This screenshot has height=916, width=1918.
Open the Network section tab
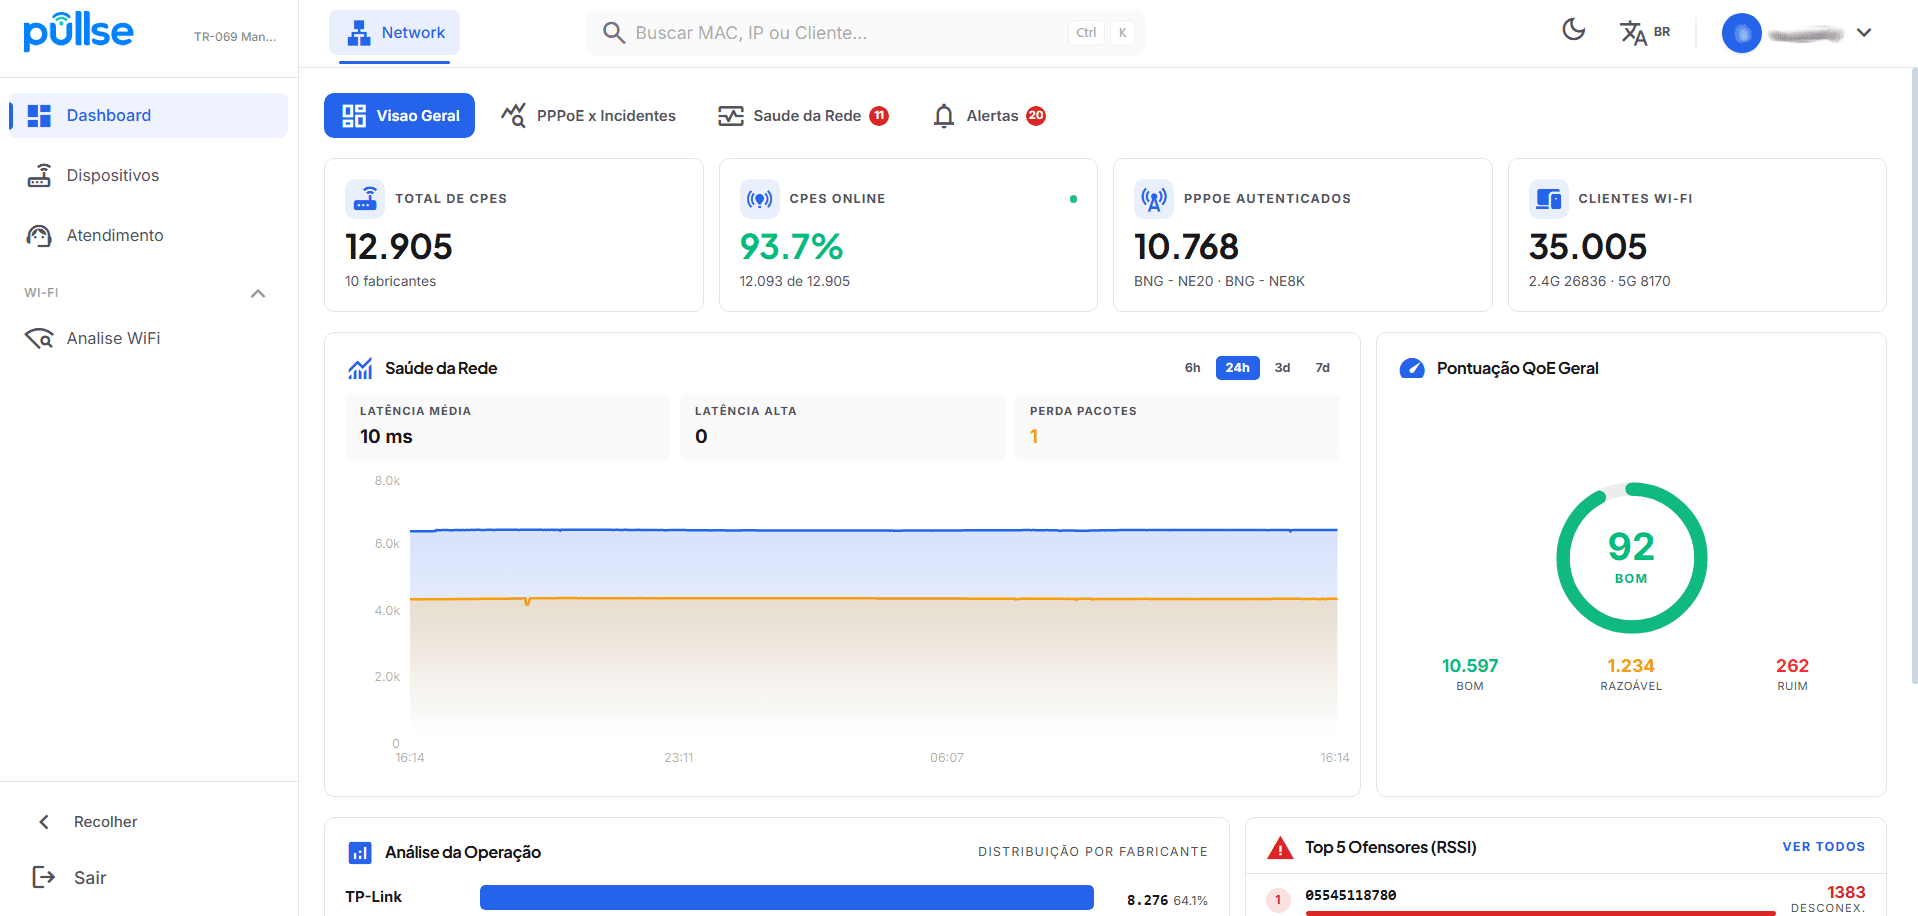395,32
